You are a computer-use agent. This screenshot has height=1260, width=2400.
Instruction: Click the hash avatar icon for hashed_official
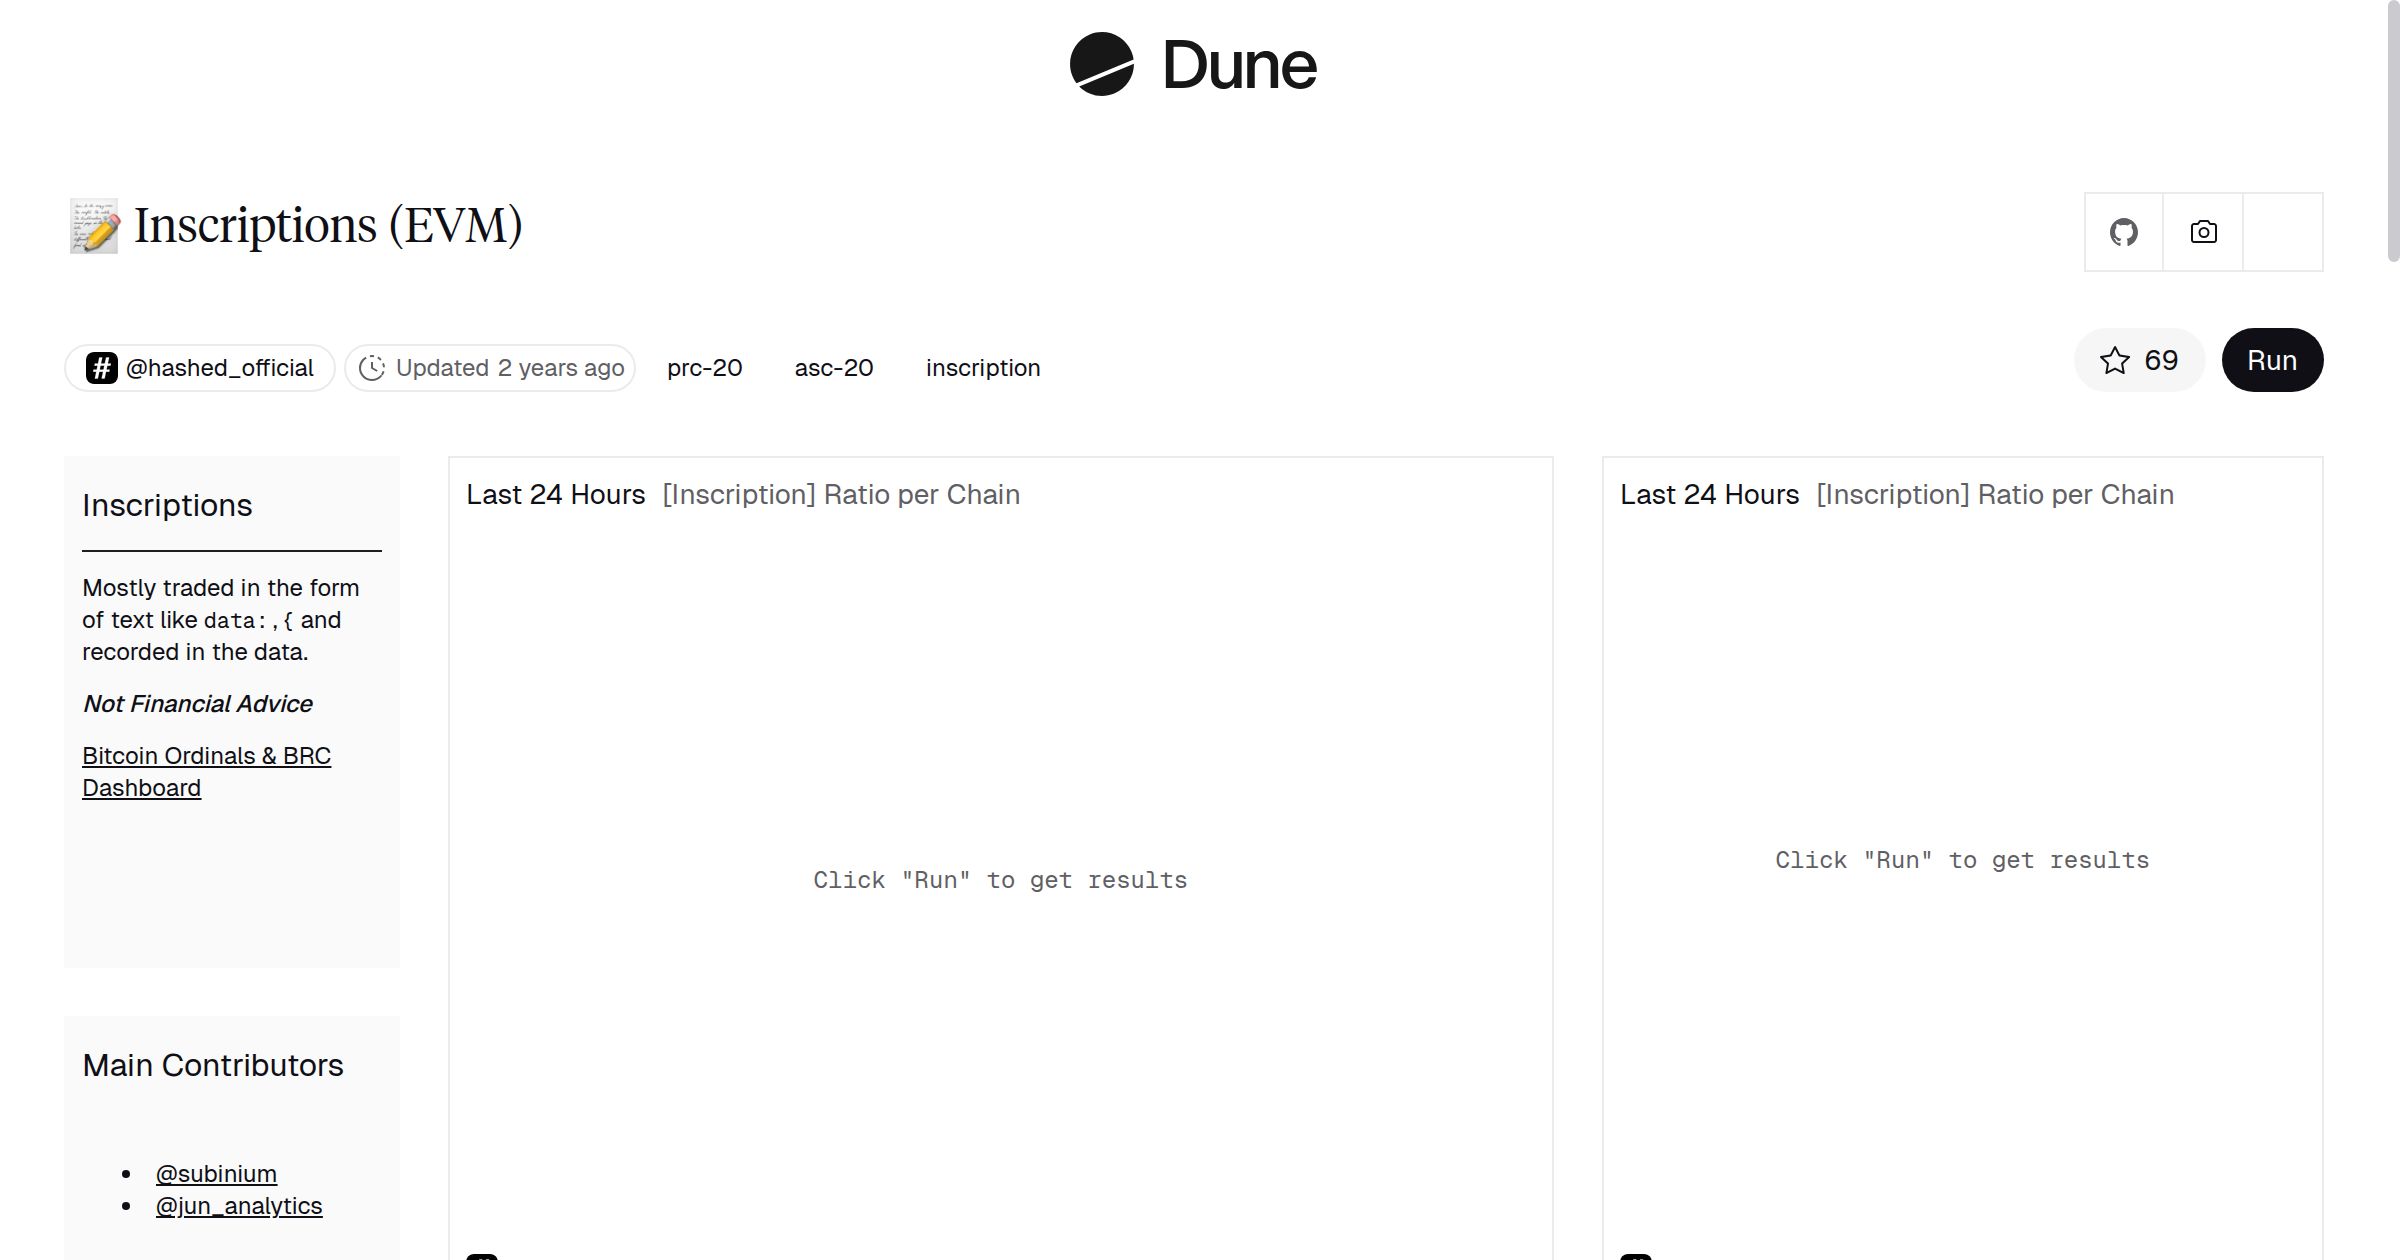tap(101, 368)
